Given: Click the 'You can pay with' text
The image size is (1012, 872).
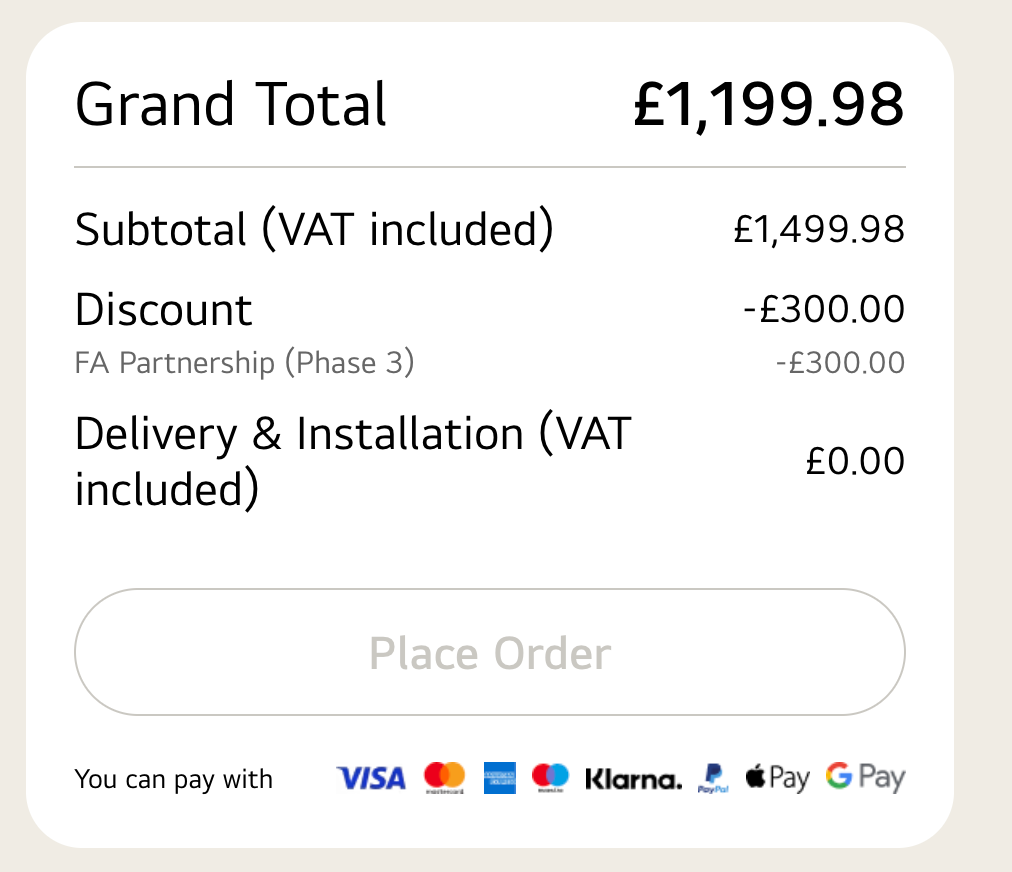Looking at the screenshot, I should [174, 779].
